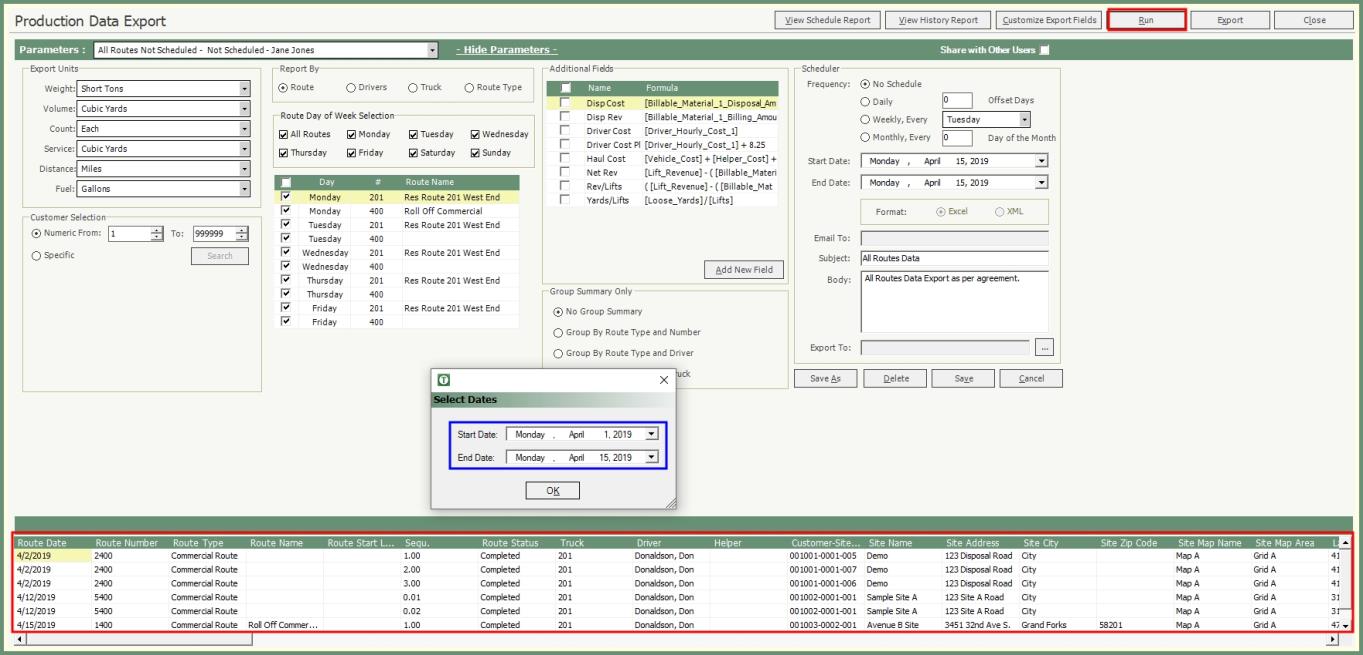Select Report By Route
The height and width of the screenshot is (655, 1363).
283,88
